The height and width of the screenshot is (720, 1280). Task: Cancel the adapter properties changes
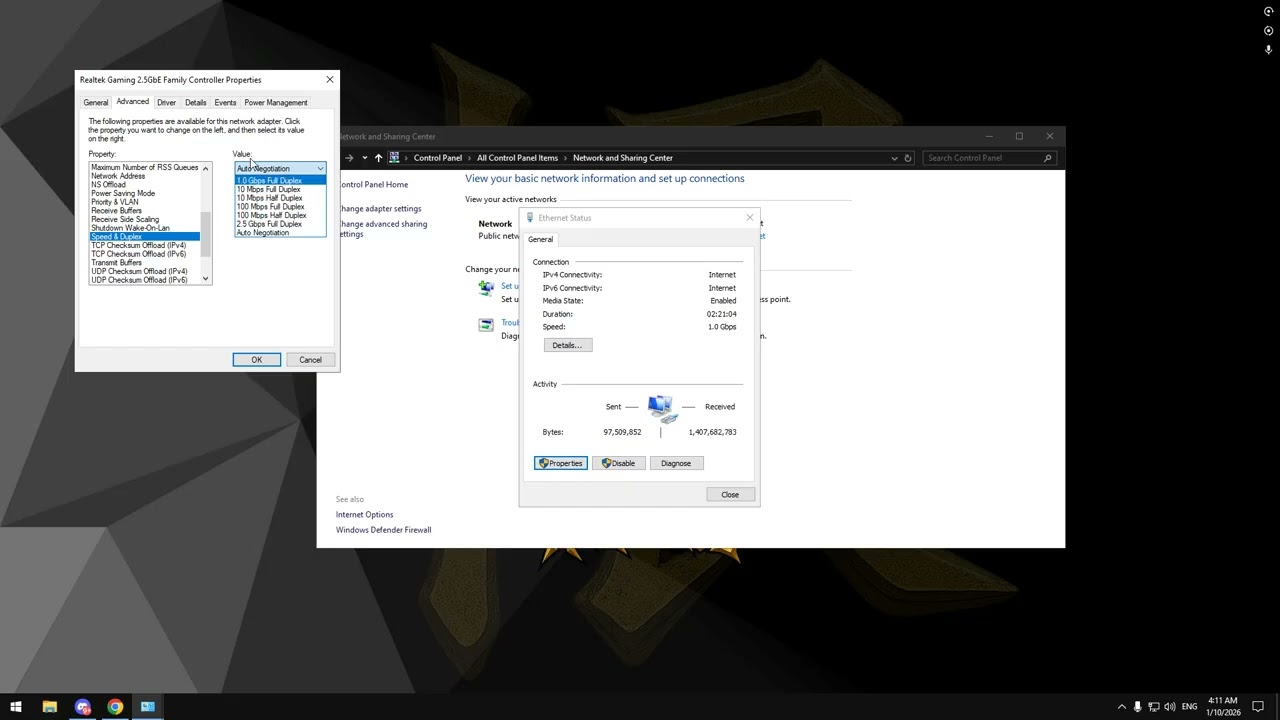[310, 360]
